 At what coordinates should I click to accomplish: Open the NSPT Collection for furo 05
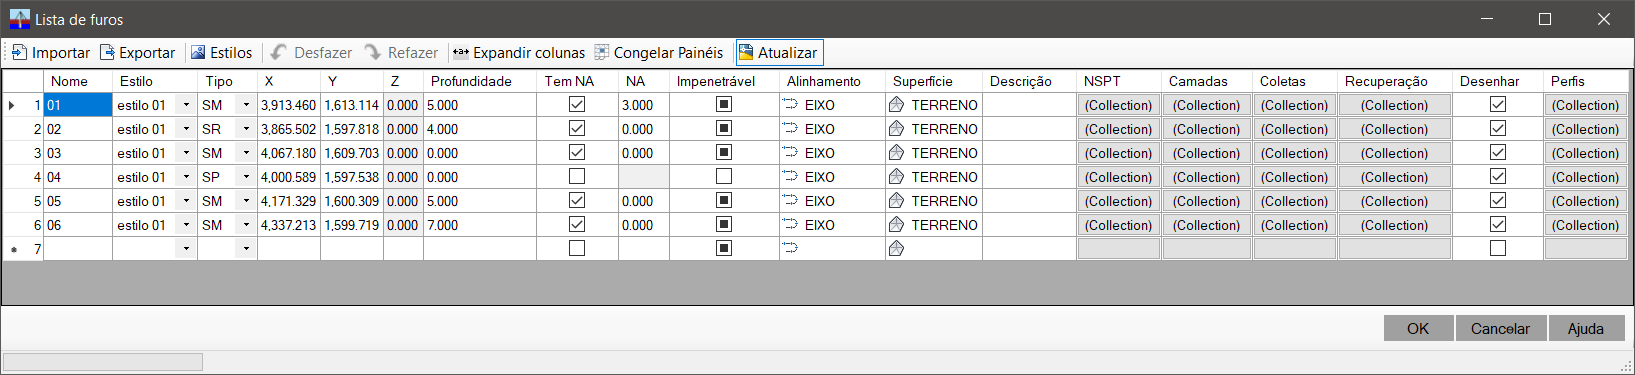pos(1119,201)
